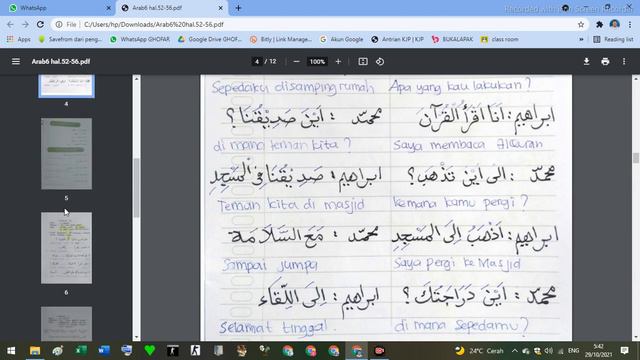Open Word from the taskbar

[104, 351]
